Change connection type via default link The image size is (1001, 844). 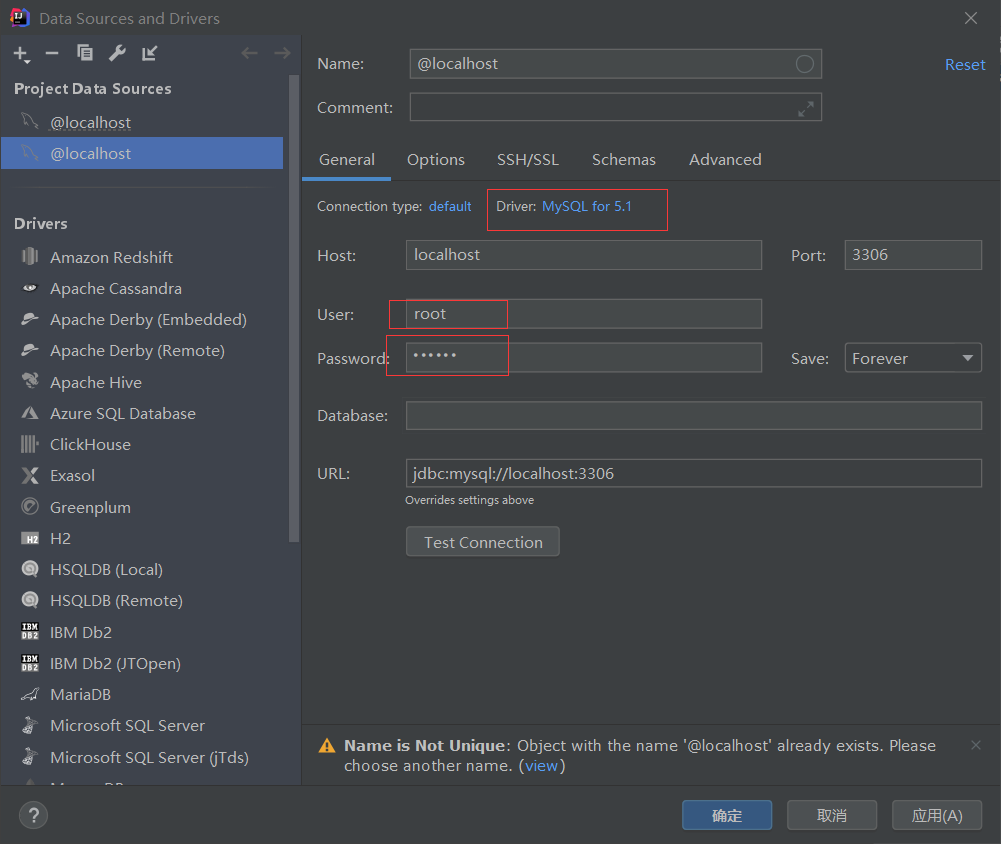click(450, 206)
